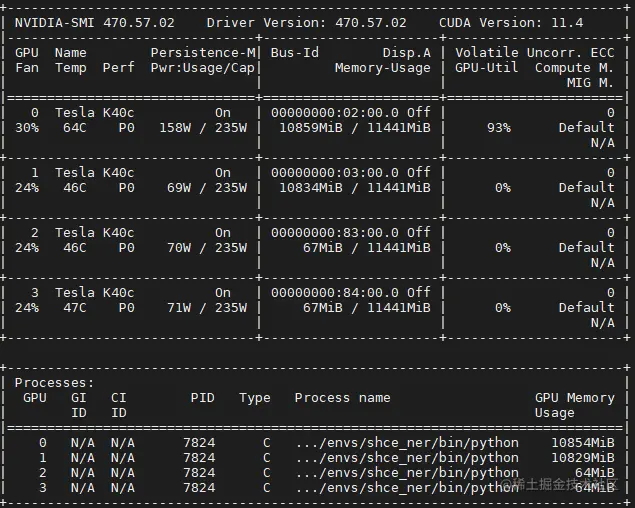Click the Process name column header
Screen dimensions: 635x508
pyautogui.click(x=342, y=398)
